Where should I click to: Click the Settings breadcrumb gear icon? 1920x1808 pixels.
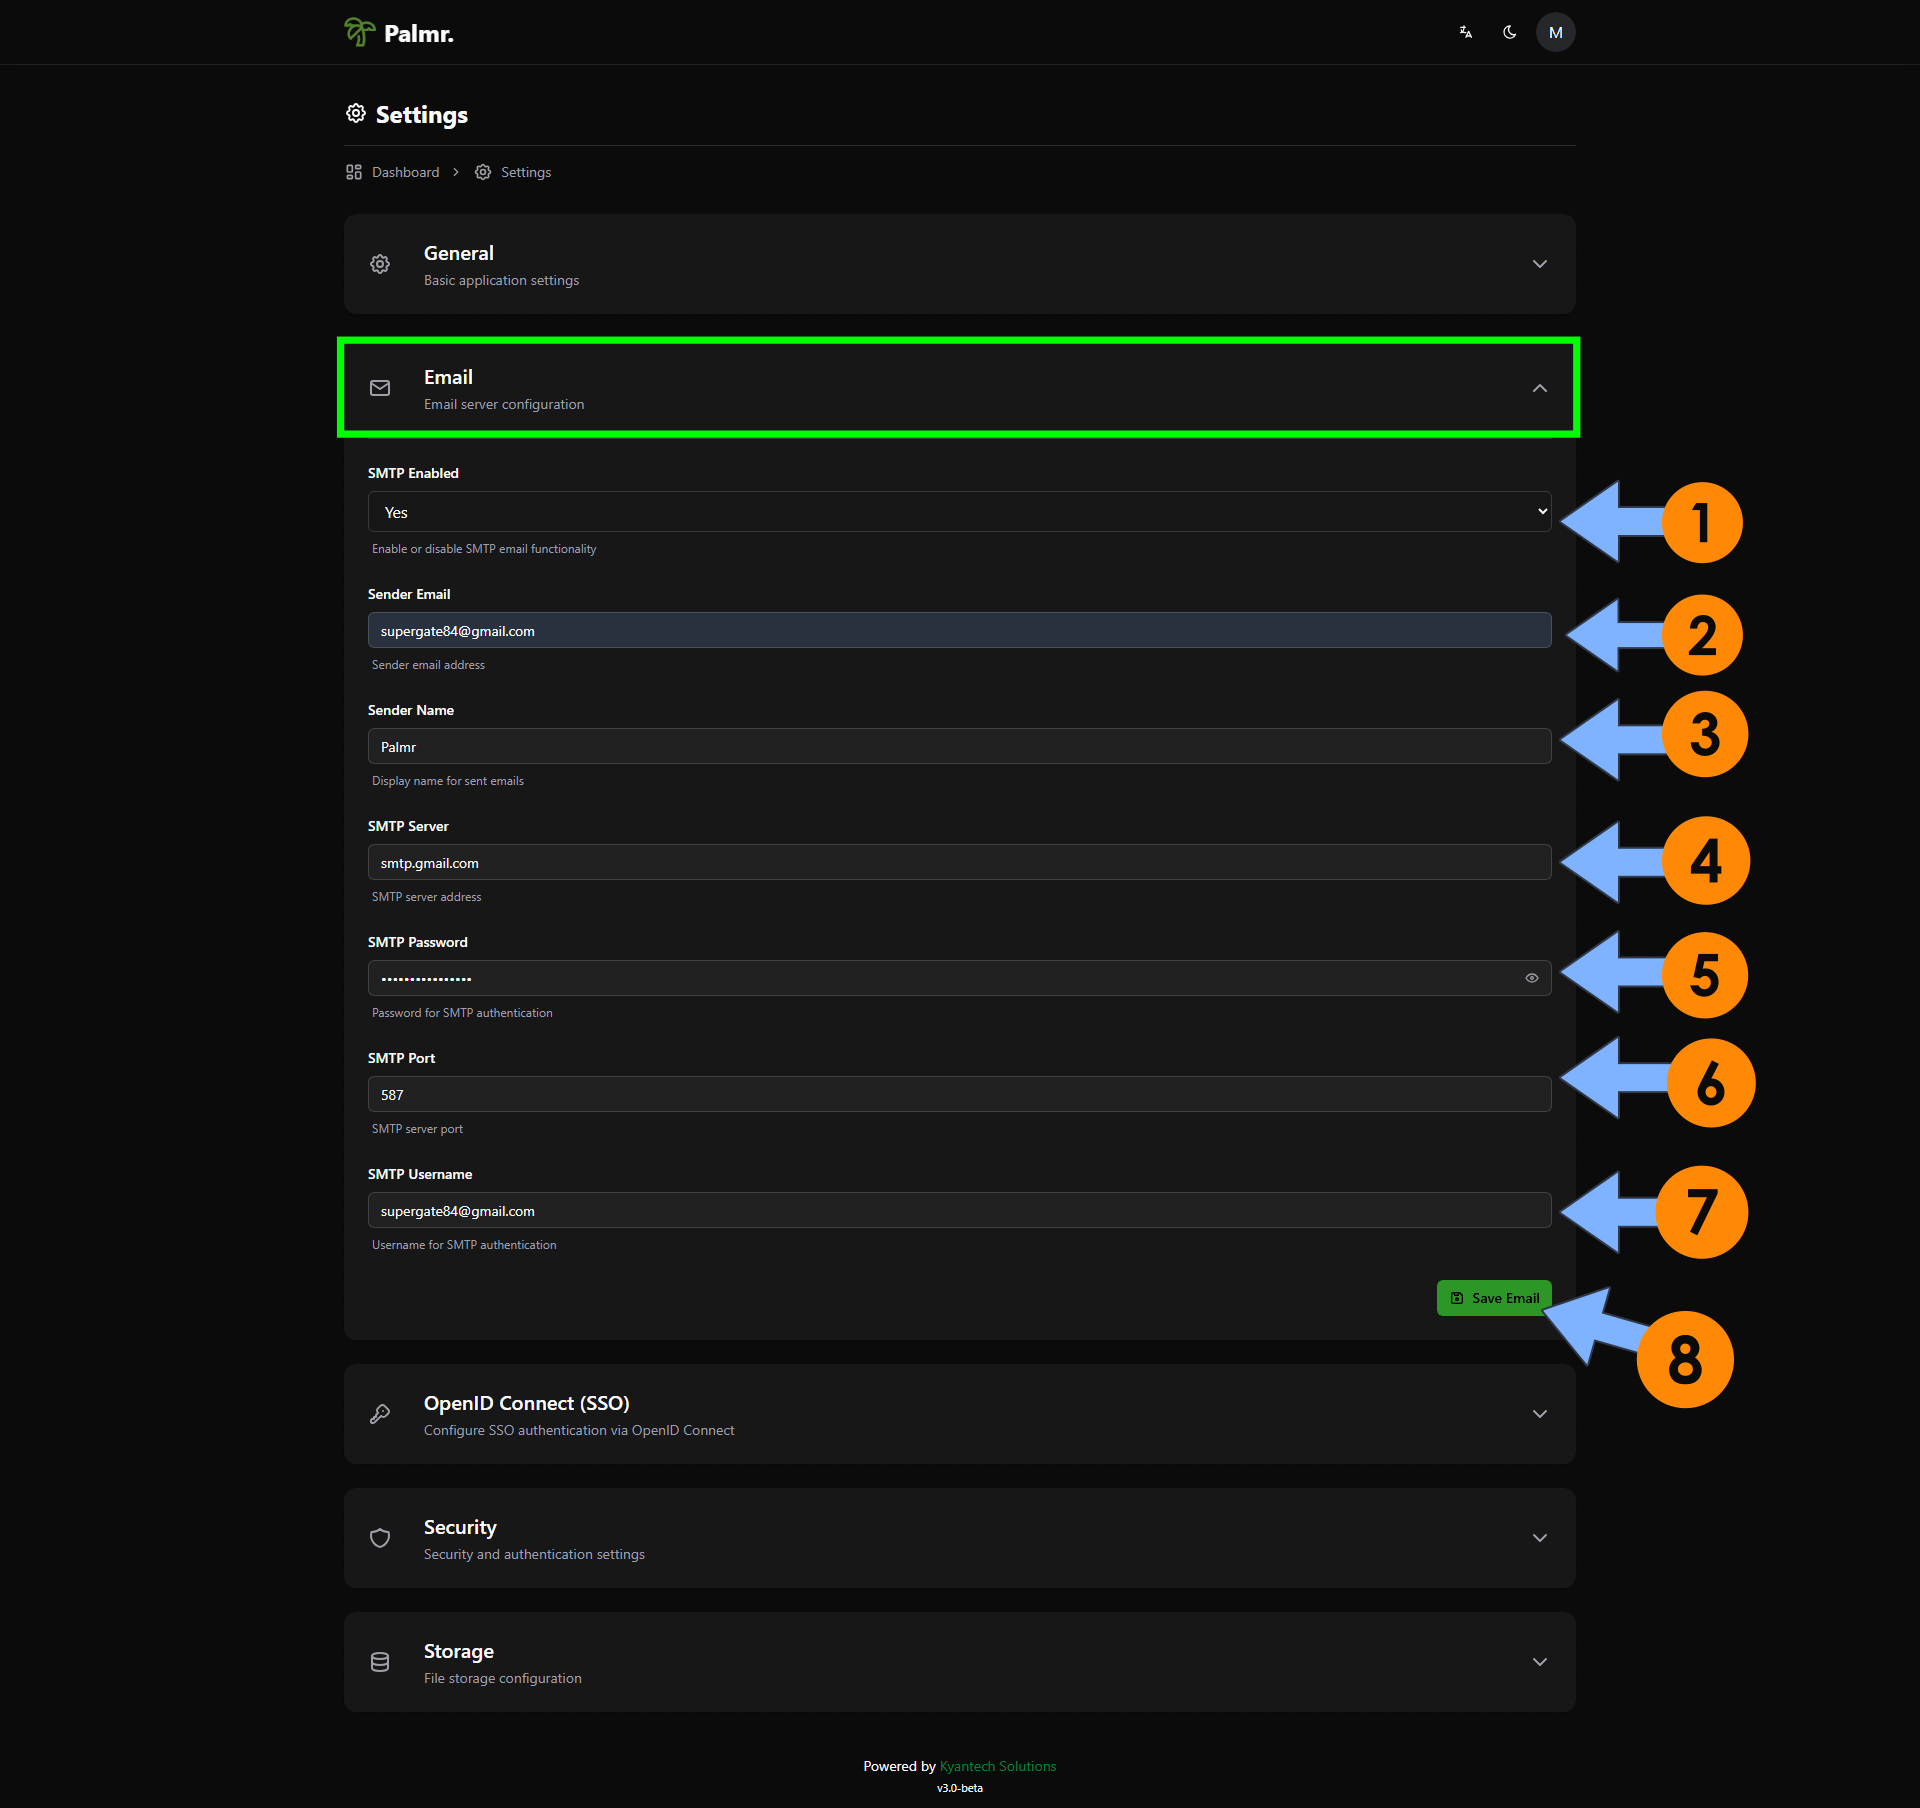(x=483, y=172)
